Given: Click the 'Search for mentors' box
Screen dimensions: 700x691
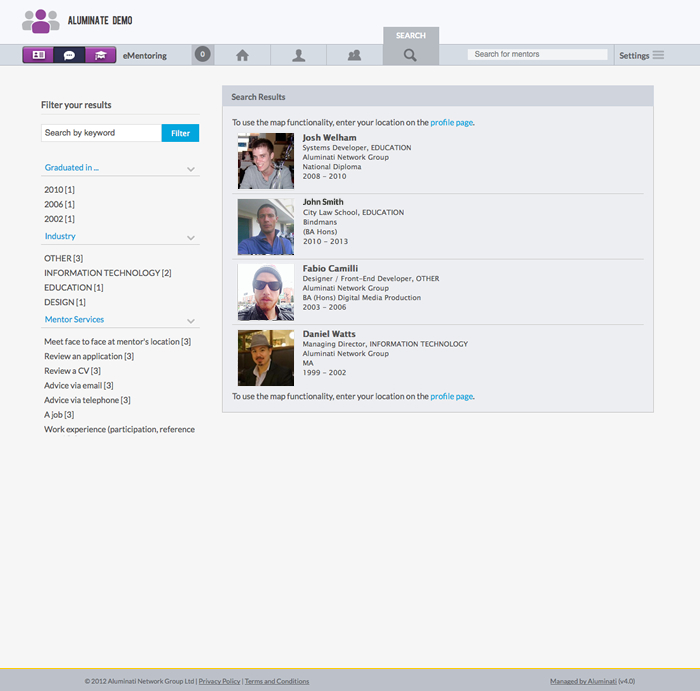Looking at the screenshot, I should (537, 55).
